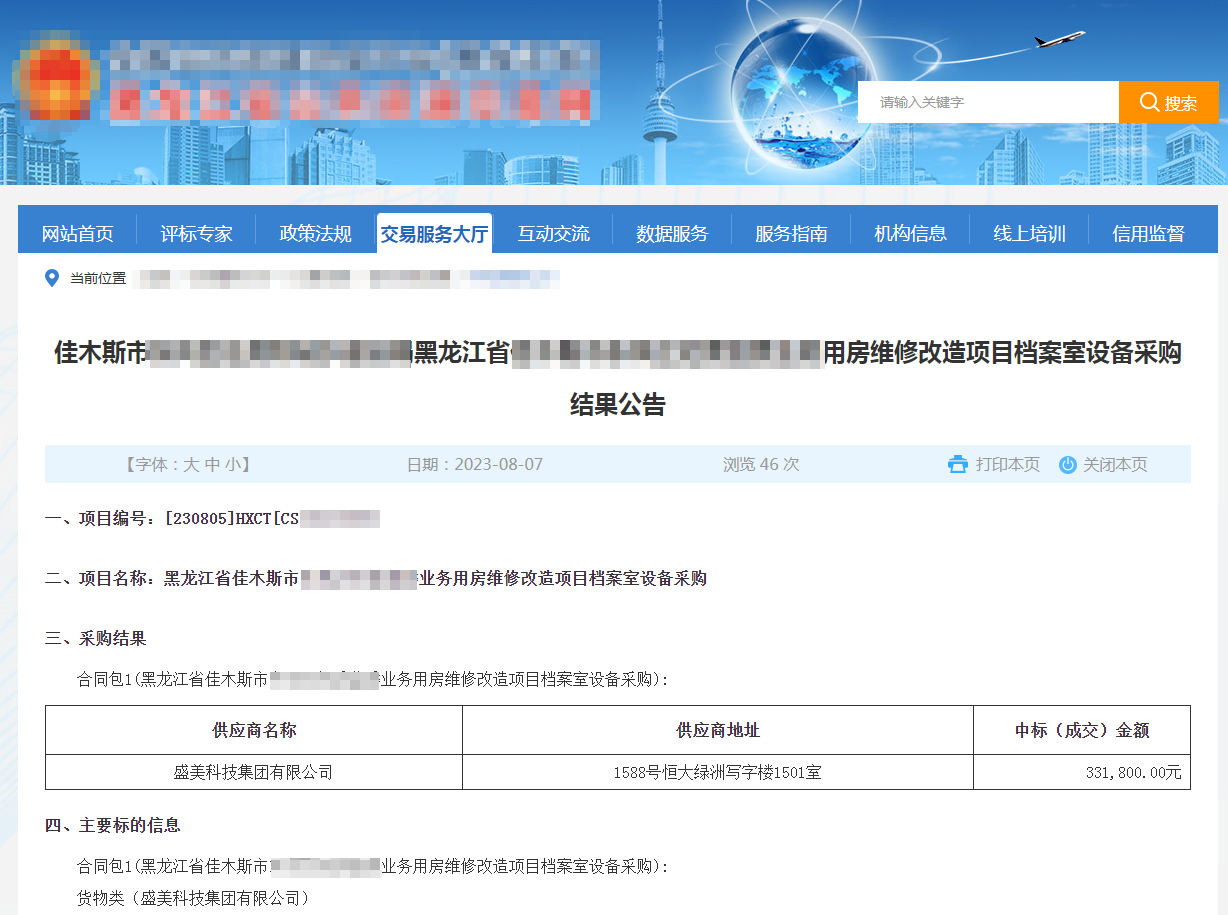Click the magnifier icon in search button
Image resolution: width=1228 pixels, height=915 pixels.
tap(1149, 102)
